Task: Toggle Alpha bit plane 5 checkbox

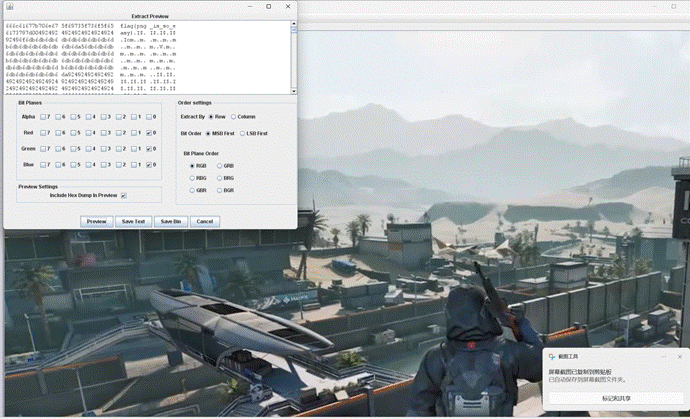Action: pos(73,117)
